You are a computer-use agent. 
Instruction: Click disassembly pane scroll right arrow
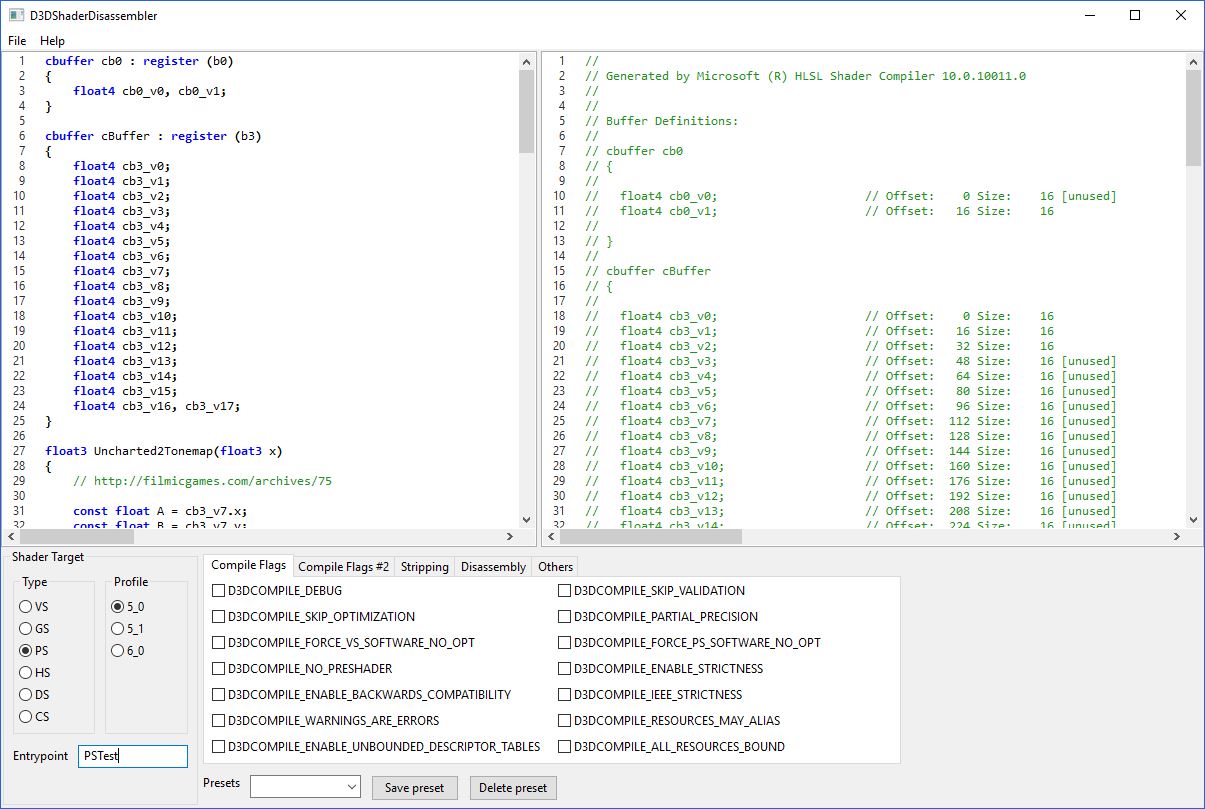(x=1177, y=537)
